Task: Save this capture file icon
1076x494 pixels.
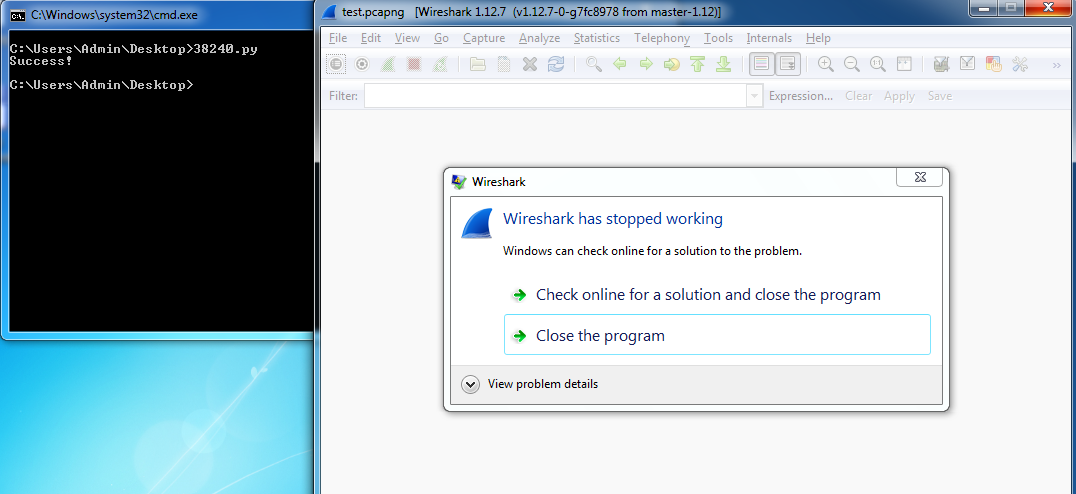Action: coord(504,64)
